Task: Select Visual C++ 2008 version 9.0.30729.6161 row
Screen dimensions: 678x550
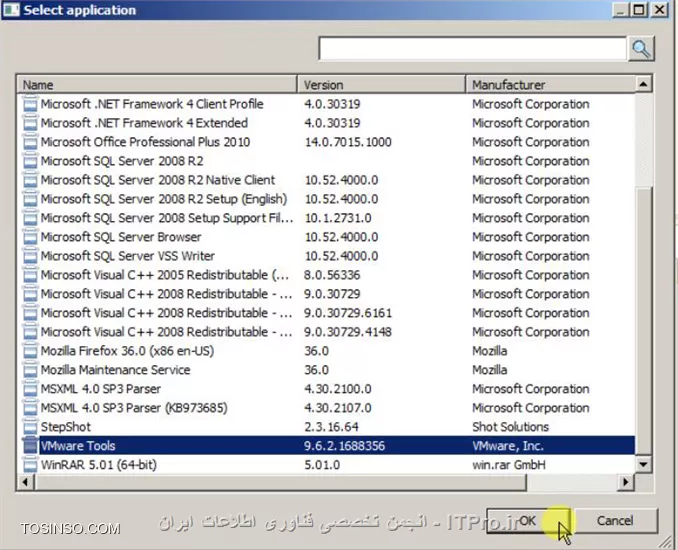Action: pos(326,313)
